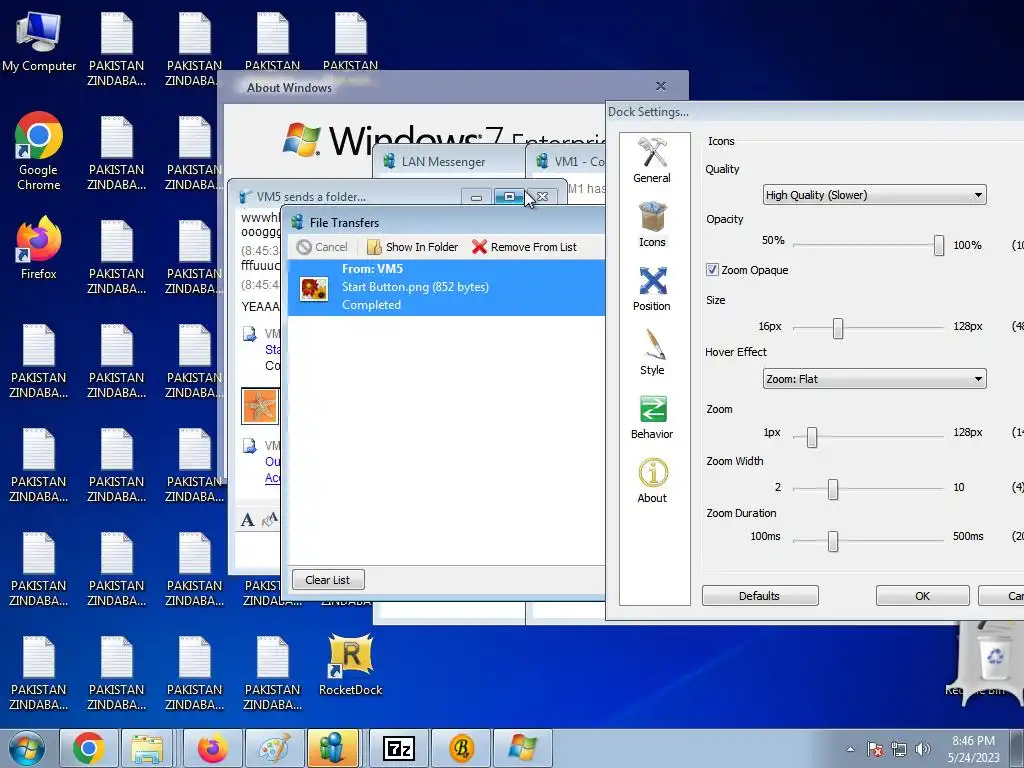Screen dimensions: 1024x768
Task: Click the icon Size slider handle
Action: tap(838, 328)
